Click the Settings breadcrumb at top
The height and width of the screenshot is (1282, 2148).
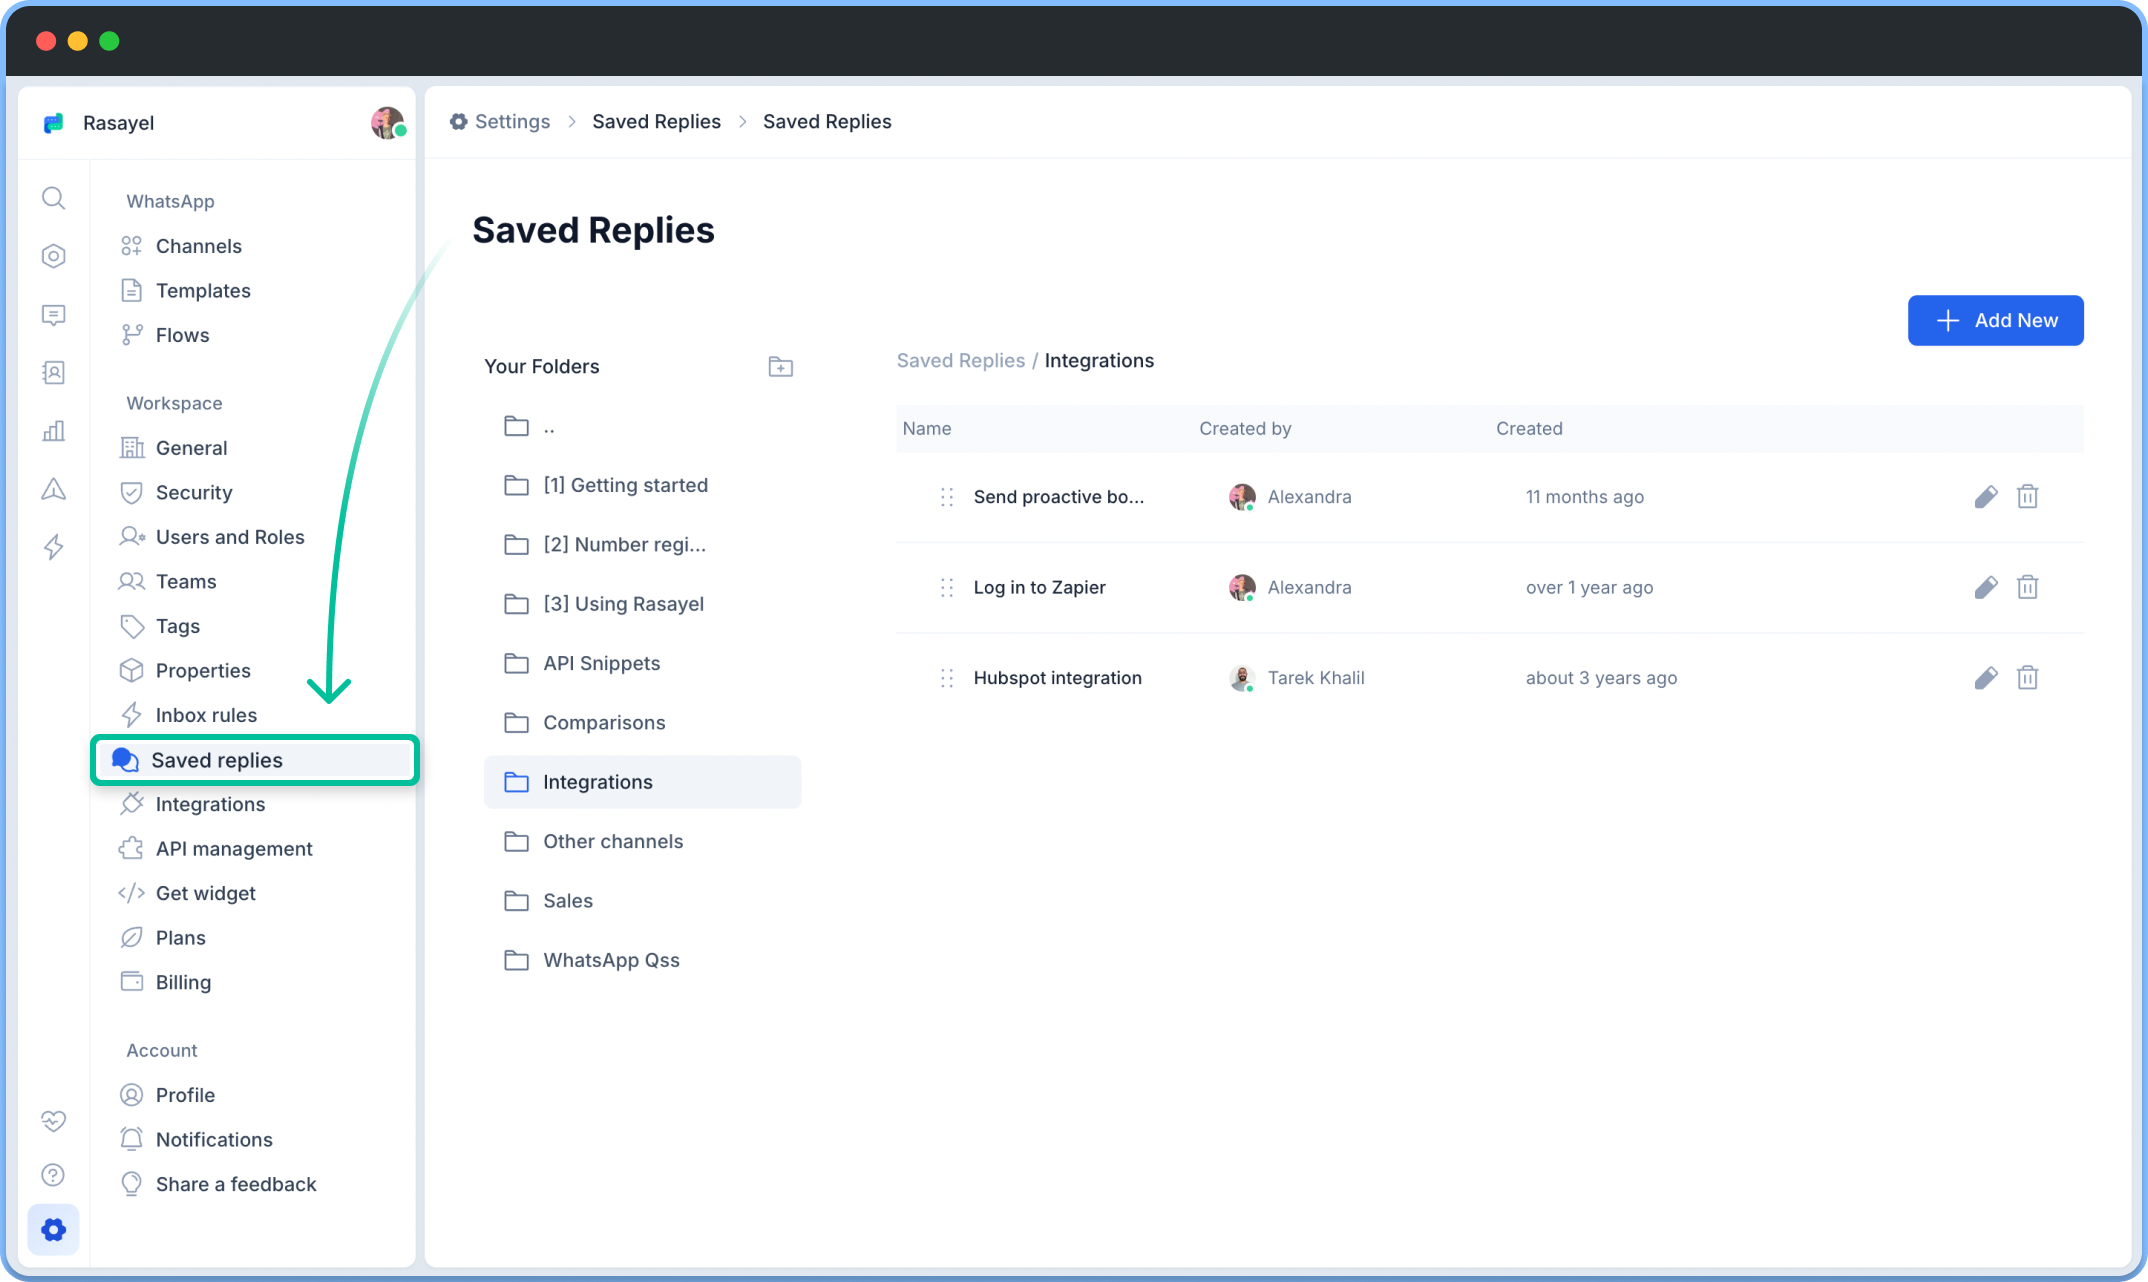511,122
